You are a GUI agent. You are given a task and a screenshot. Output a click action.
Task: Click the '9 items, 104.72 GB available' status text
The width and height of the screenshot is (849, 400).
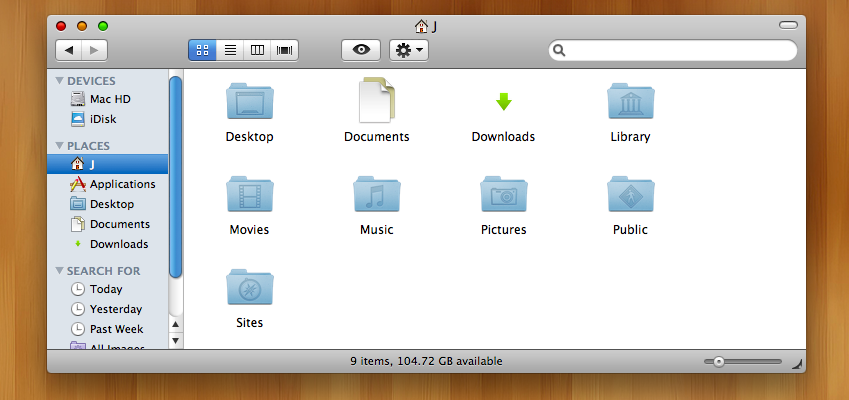(x=426, y=361)
